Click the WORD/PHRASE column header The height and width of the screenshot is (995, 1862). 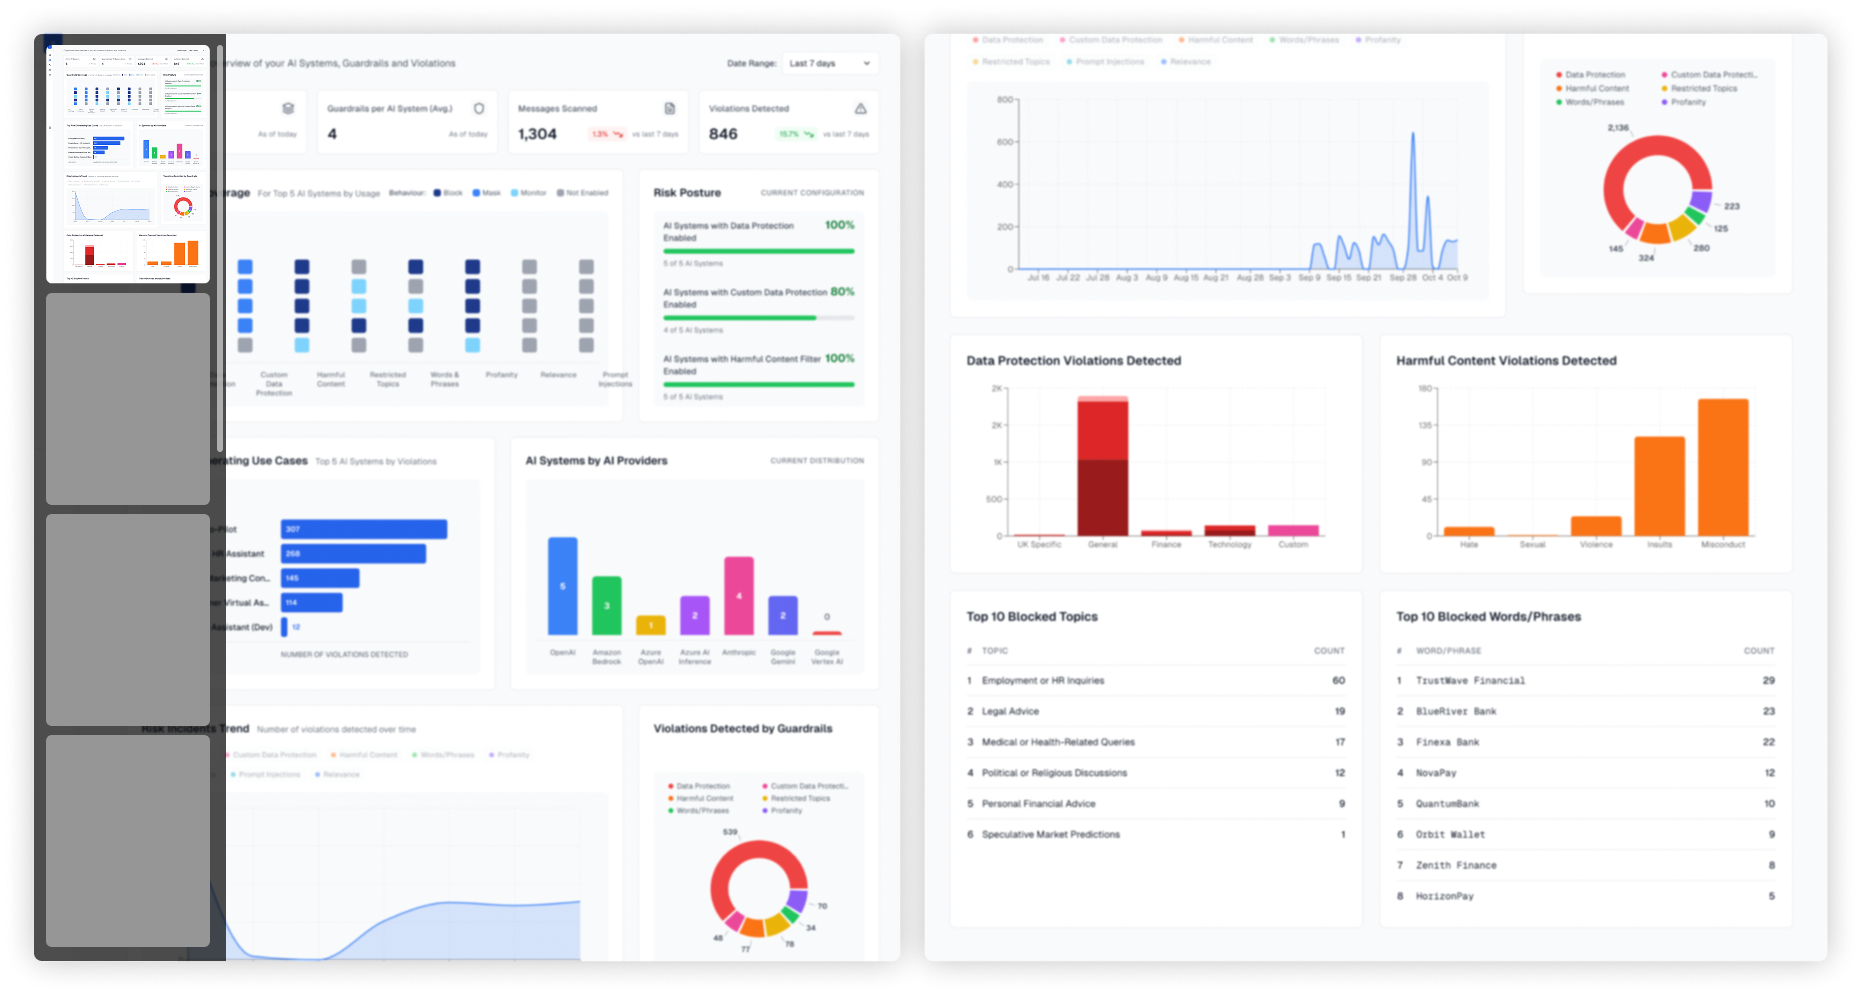(x=1448, y=651)
